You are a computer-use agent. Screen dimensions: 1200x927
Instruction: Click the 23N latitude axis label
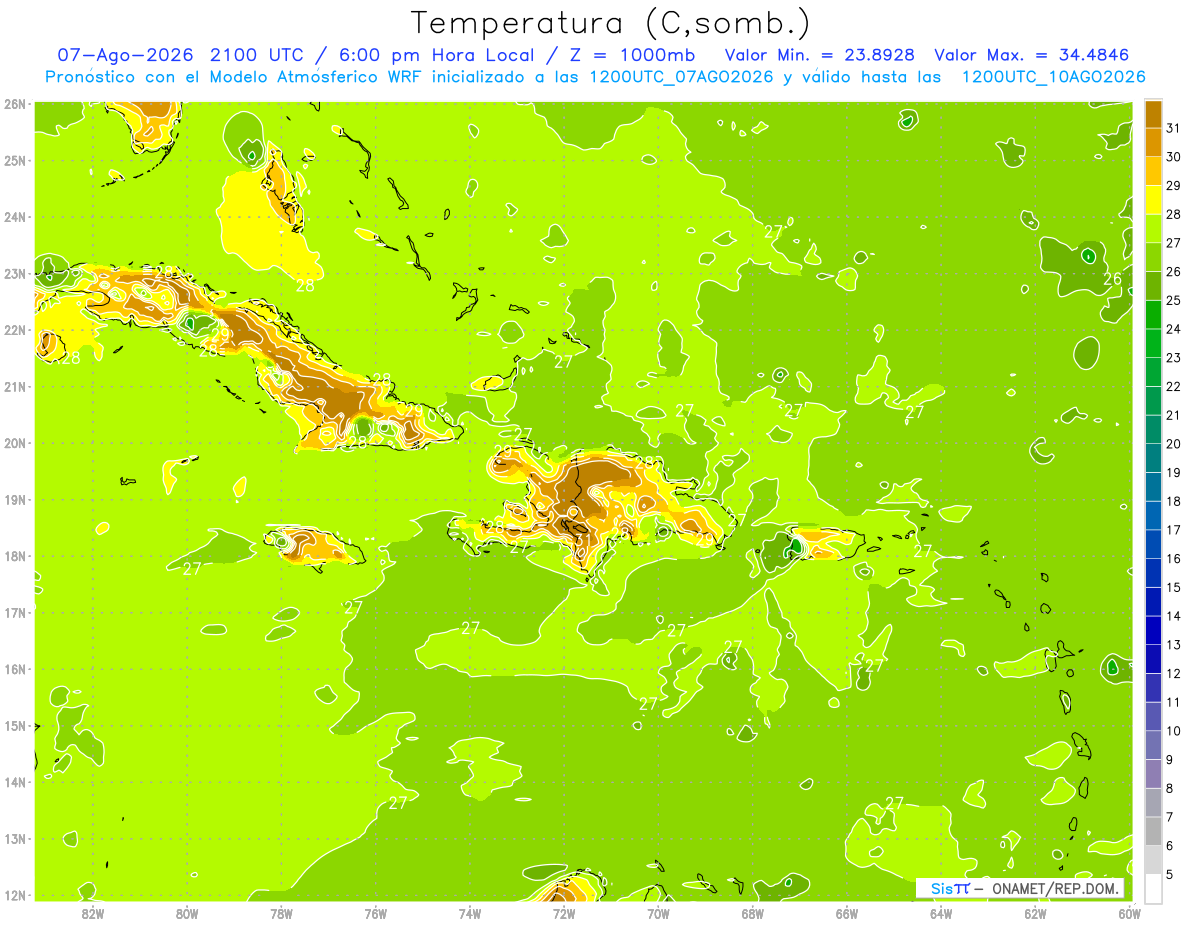click(15, 274)
